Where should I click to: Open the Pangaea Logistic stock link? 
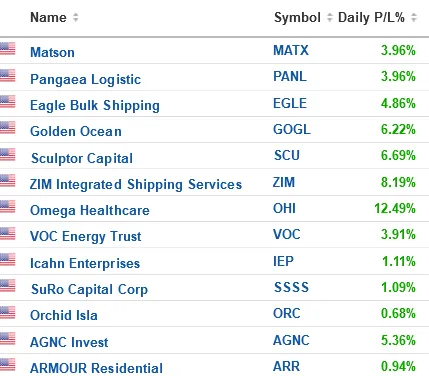[x=85, y=80]
